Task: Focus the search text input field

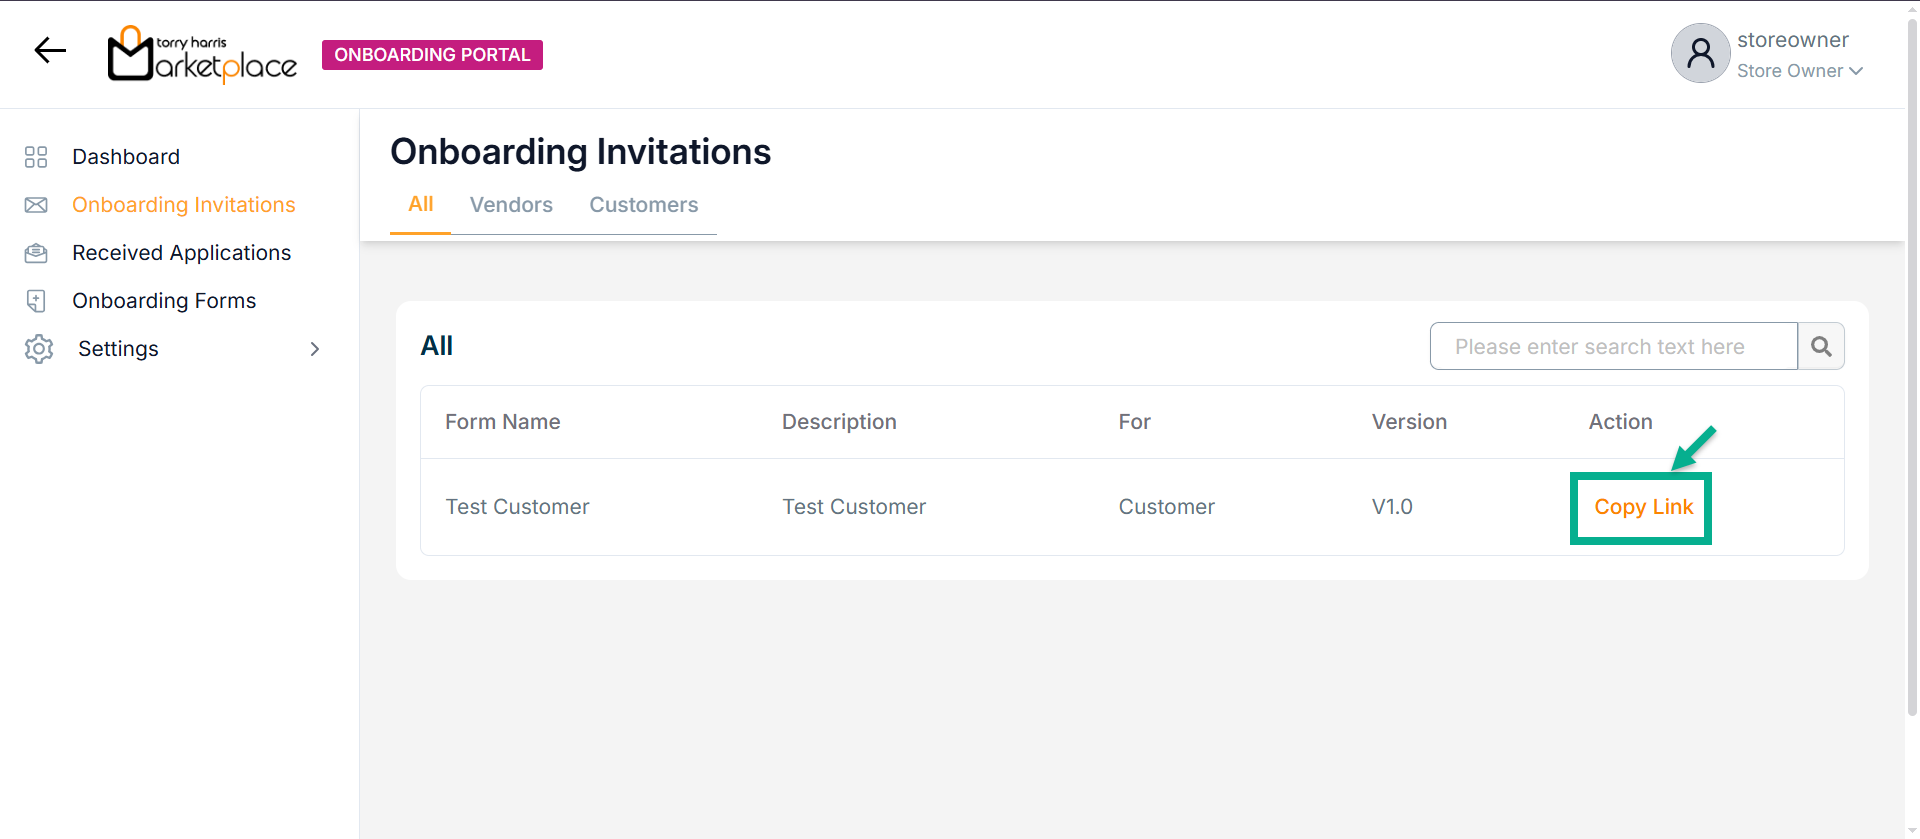Action: point(1613,347)
